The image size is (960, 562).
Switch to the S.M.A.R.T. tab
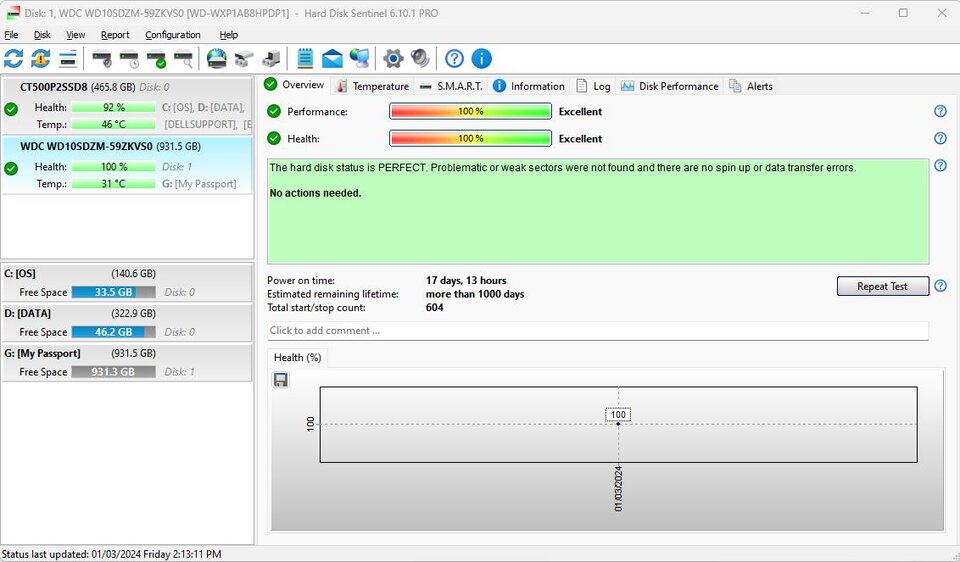click(451, 86)
